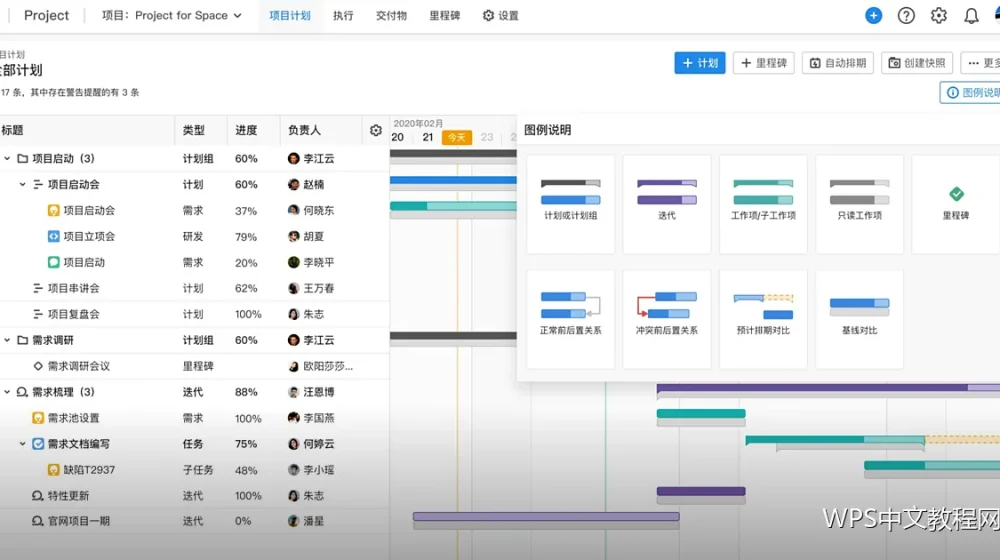Click the 标题 column header
The image size is (1000, 560).
[x=13, y=130]
